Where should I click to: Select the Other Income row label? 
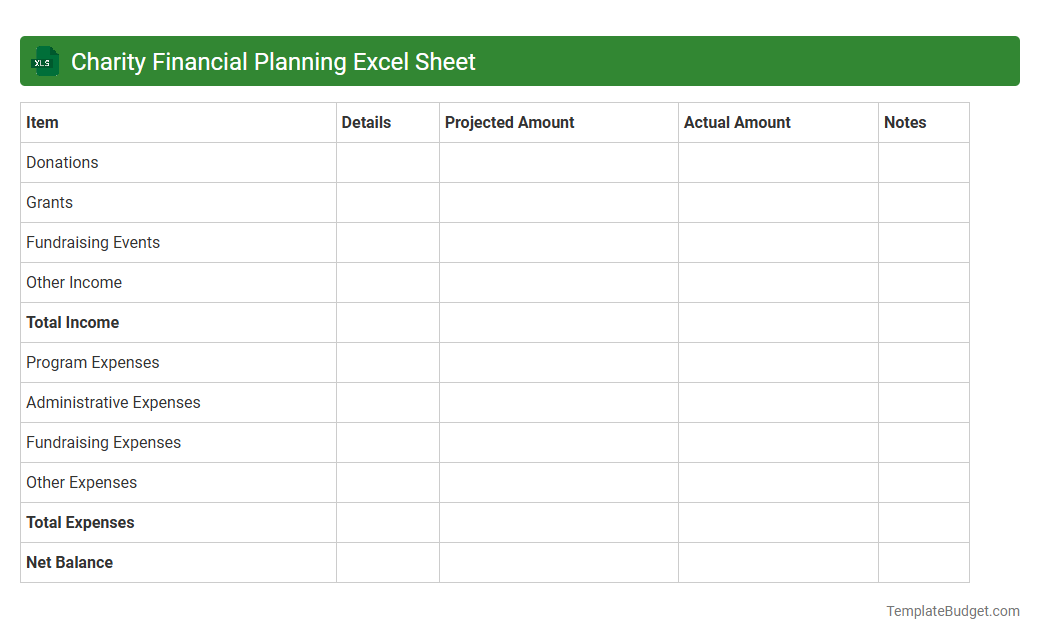pyautogui.click(x=74, y=282)
